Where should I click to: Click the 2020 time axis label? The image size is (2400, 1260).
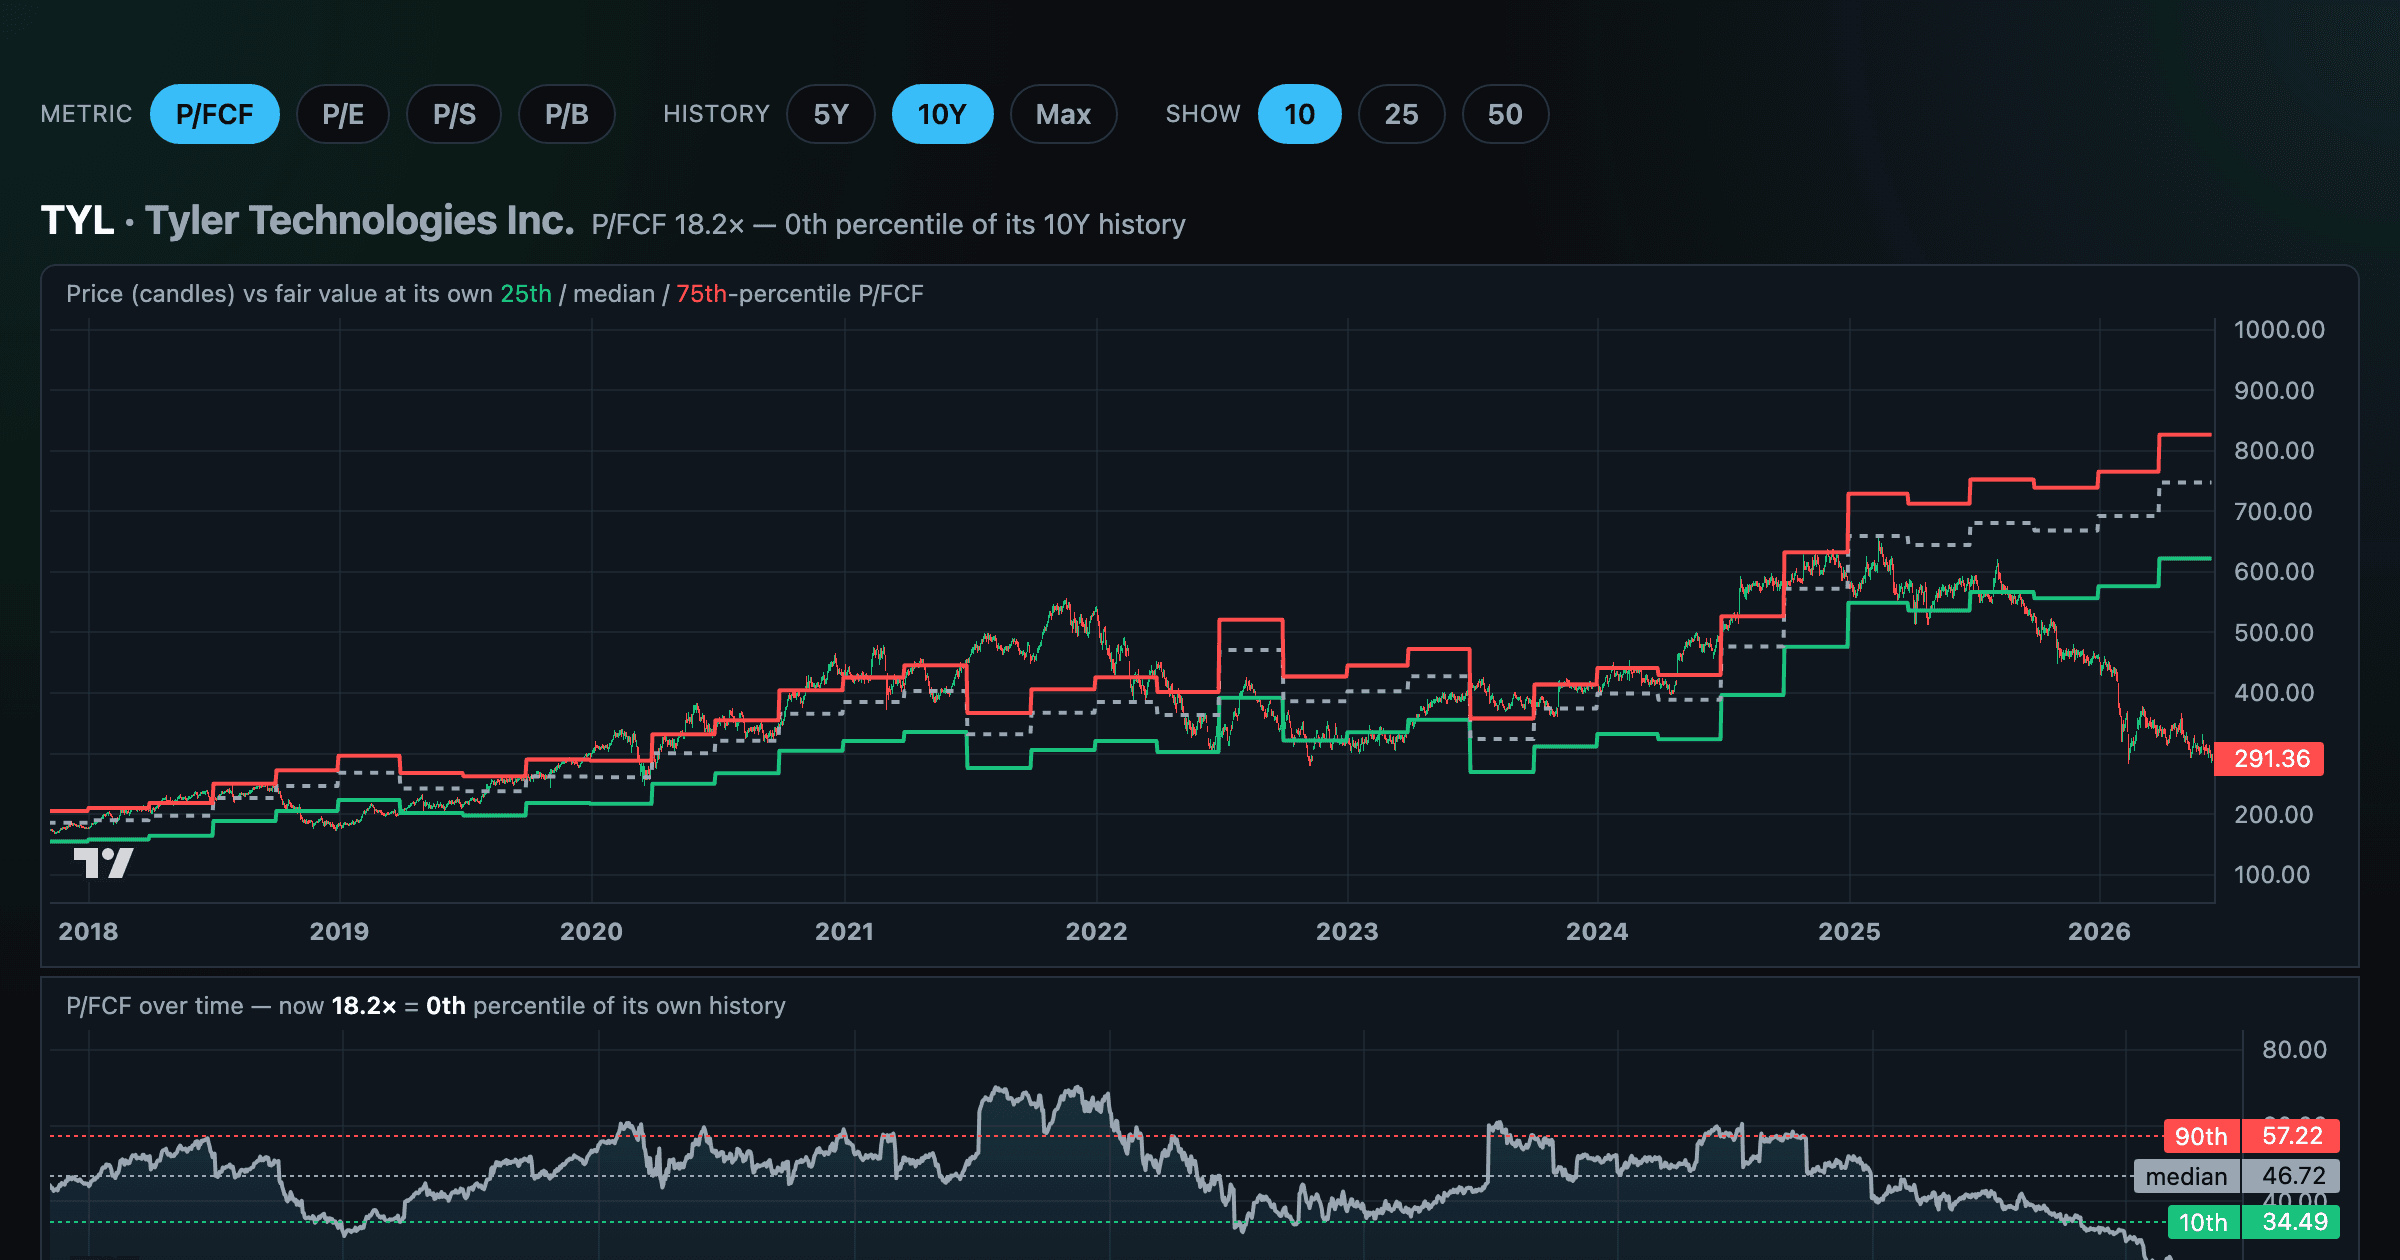(x=591, y=931)
